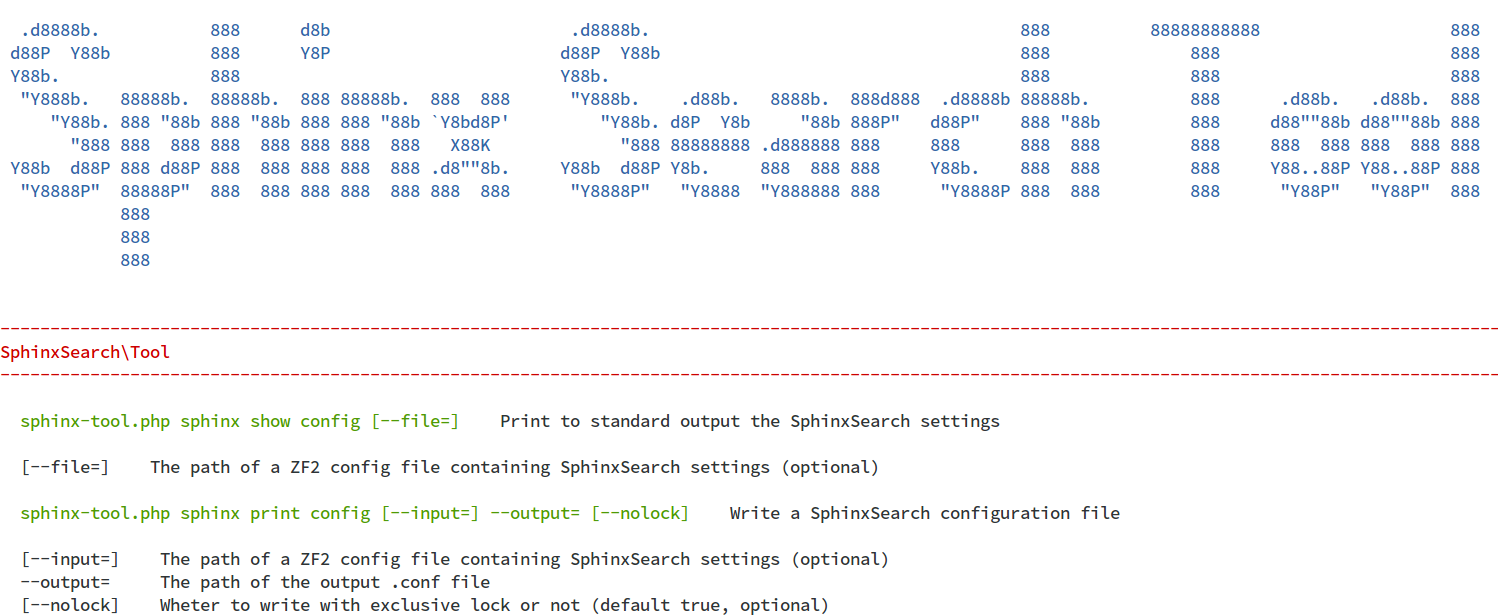Click the '[--file=]' option description line
The image size is (1498, 615).
coord(450,467)
